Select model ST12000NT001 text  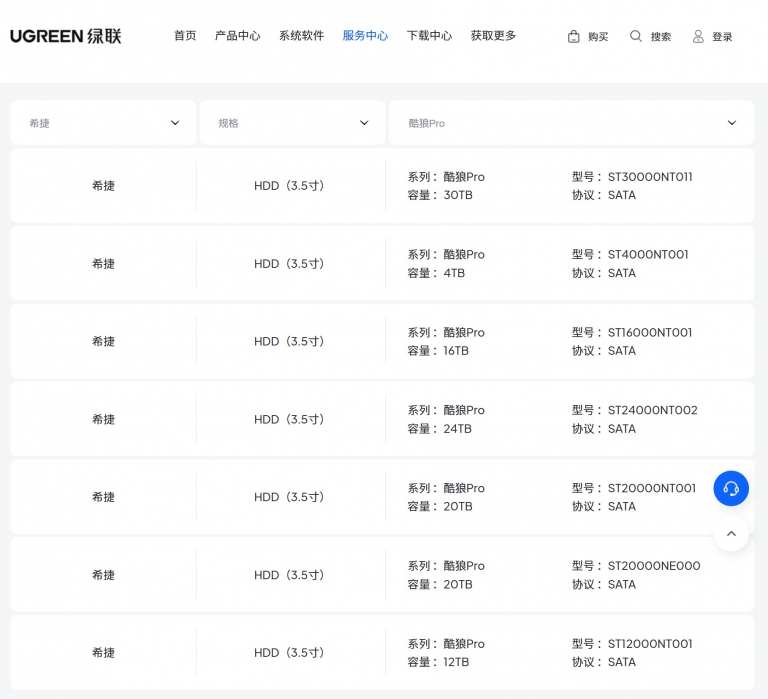click(x=650, y=644)
